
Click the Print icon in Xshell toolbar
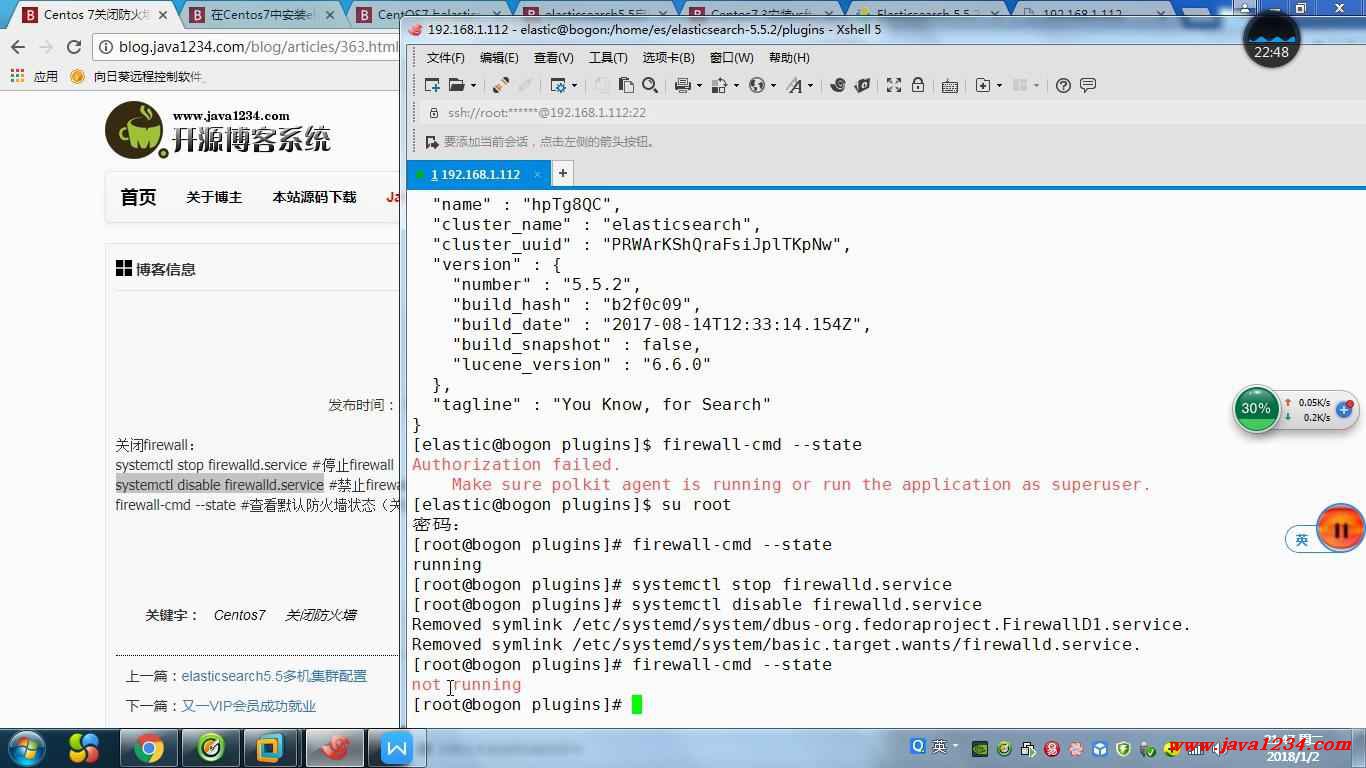click(682, 85)
